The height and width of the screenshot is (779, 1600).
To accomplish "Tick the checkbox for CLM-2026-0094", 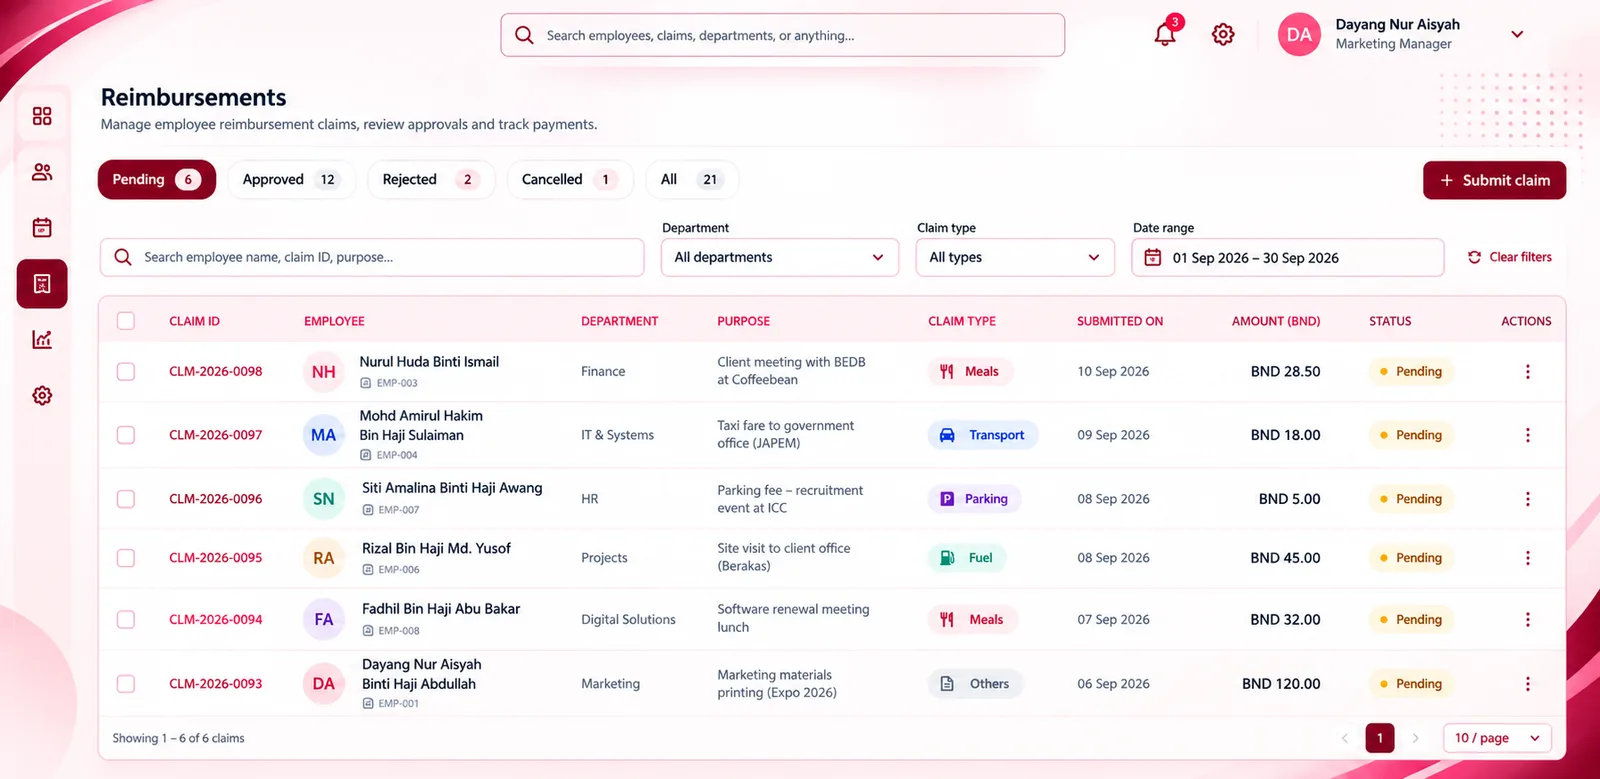I will [x=126, y=620].
